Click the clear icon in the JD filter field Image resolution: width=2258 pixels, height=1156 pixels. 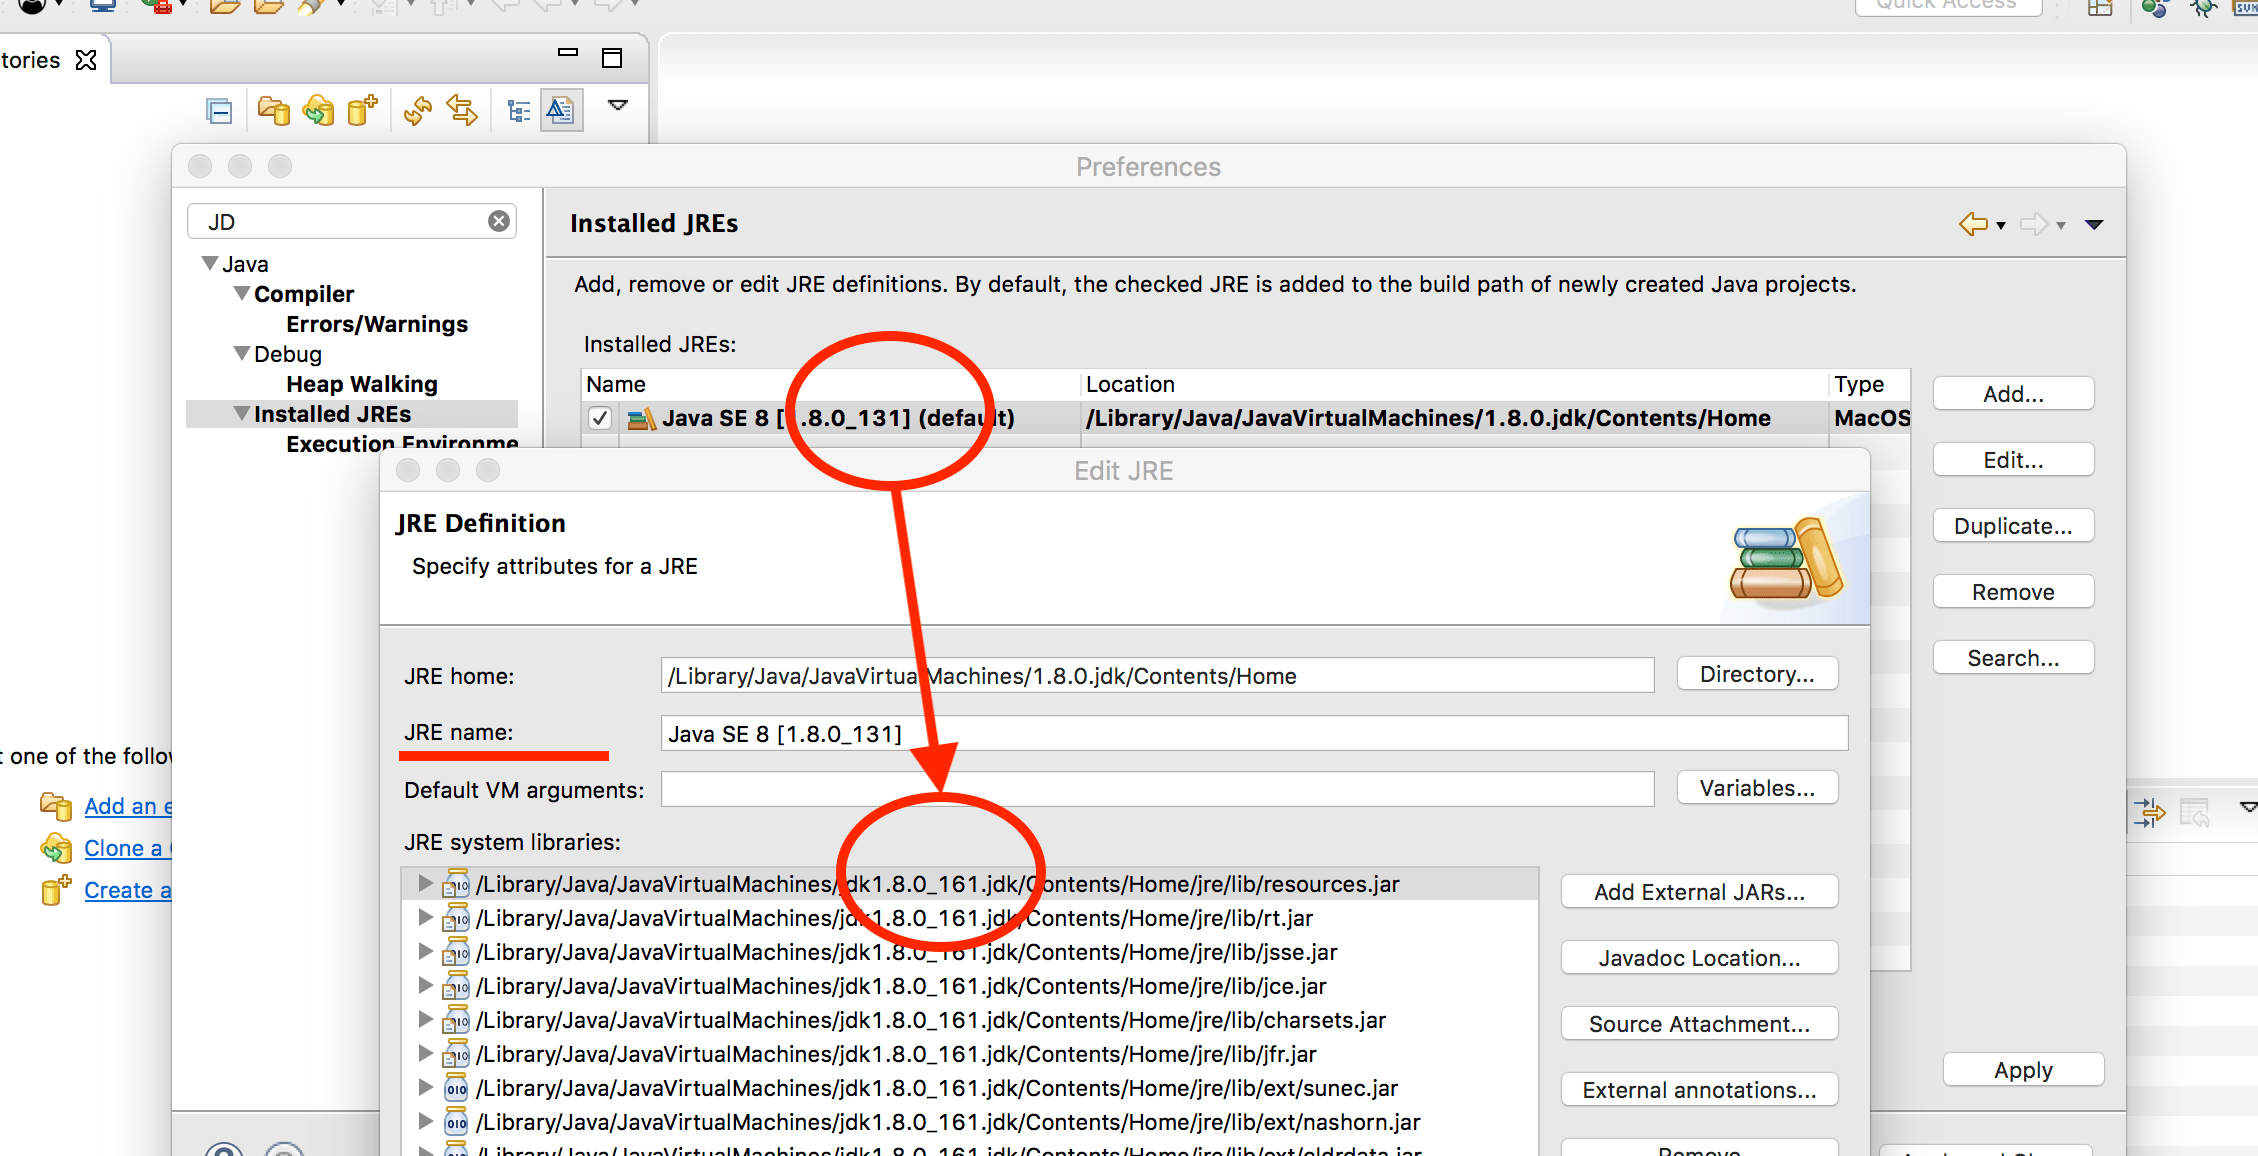[x=497, y=220]
